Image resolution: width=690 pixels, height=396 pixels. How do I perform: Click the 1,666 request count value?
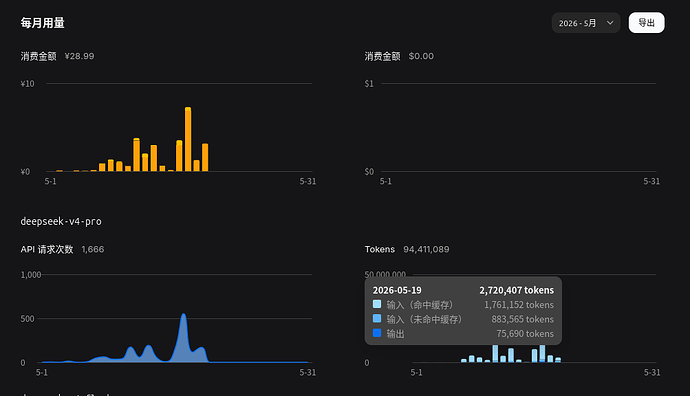click(x=93, y=249)
